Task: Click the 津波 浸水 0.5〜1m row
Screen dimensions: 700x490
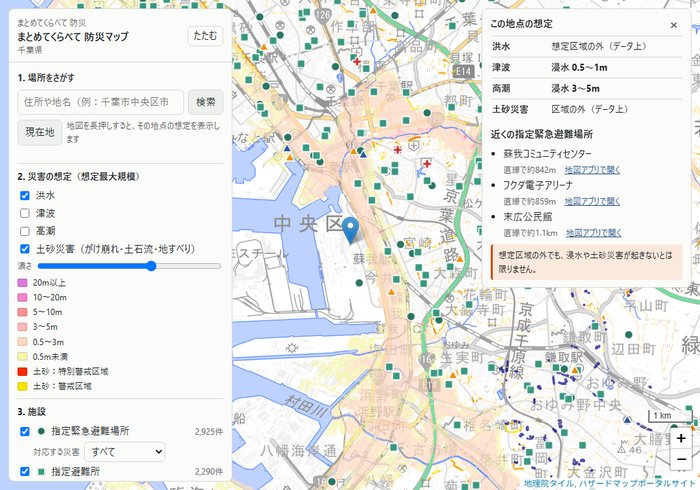Action: point(587,67)
